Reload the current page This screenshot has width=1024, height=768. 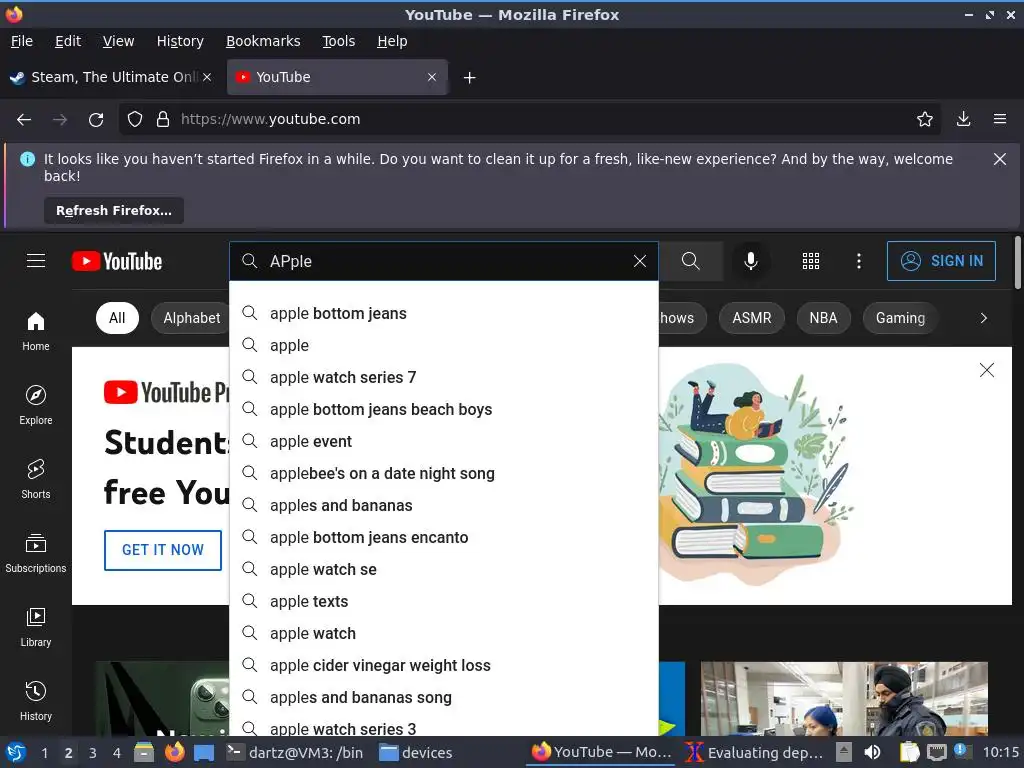pyautogui.click(x=96, y=120)
